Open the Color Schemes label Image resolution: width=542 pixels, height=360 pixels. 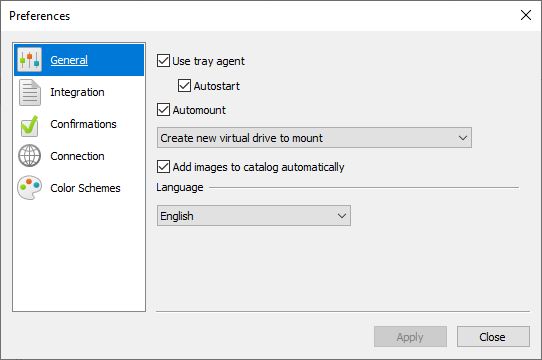pyautogui.click(x=85, y=188)
